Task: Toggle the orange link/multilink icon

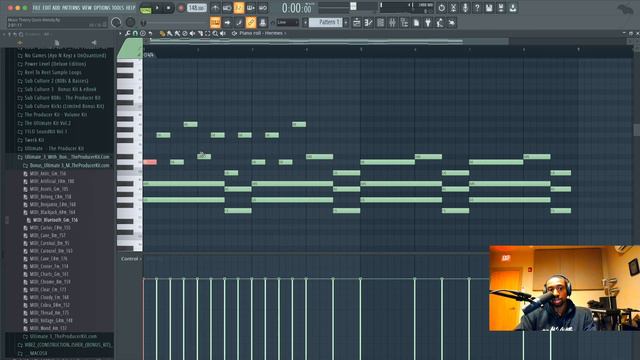Action: 251,22
